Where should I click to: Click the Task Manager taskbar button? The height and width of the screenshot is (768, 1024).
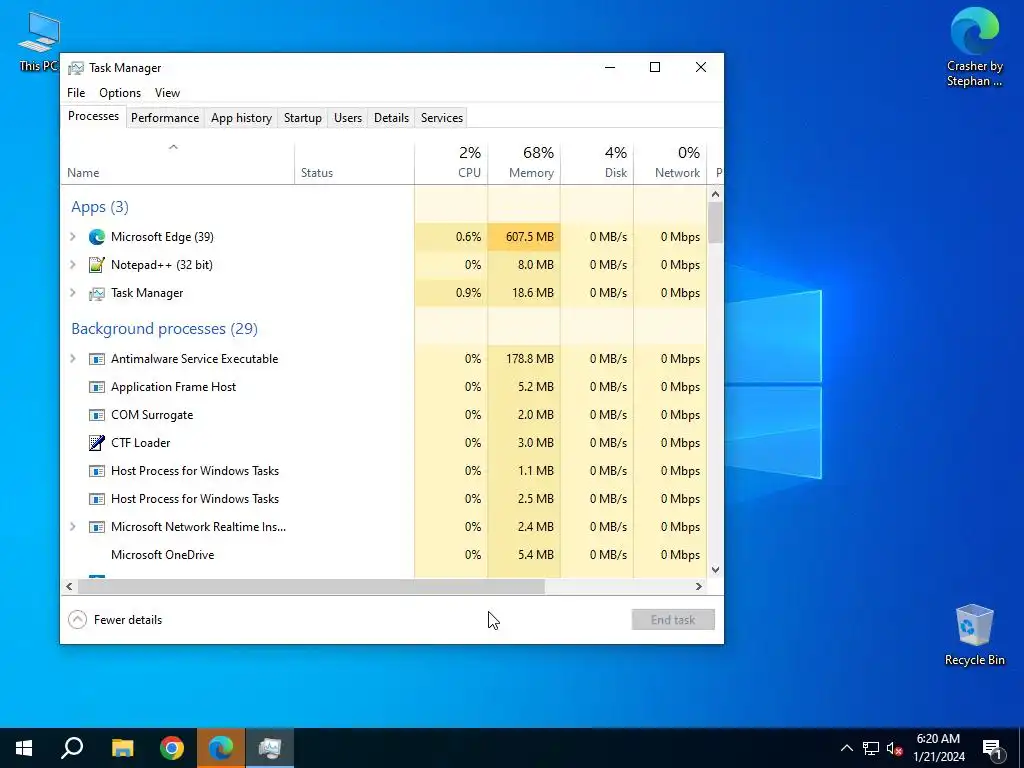click(x=270, y=748)
